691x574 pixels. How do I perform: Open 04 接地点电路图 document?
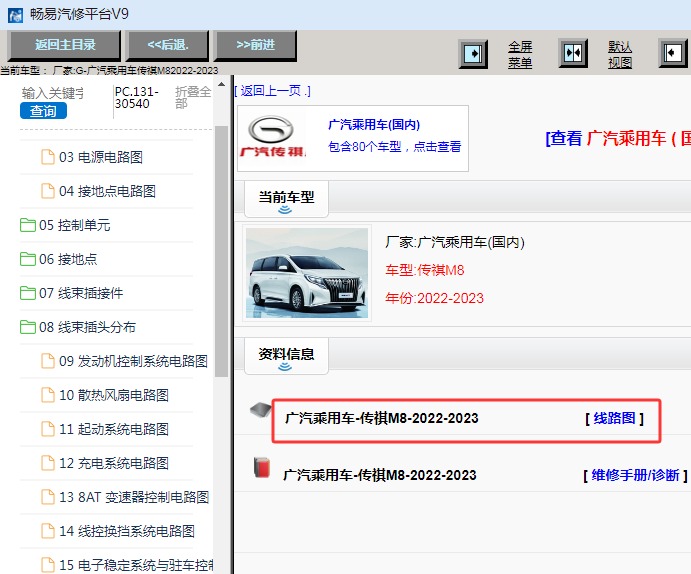point(107,191)
